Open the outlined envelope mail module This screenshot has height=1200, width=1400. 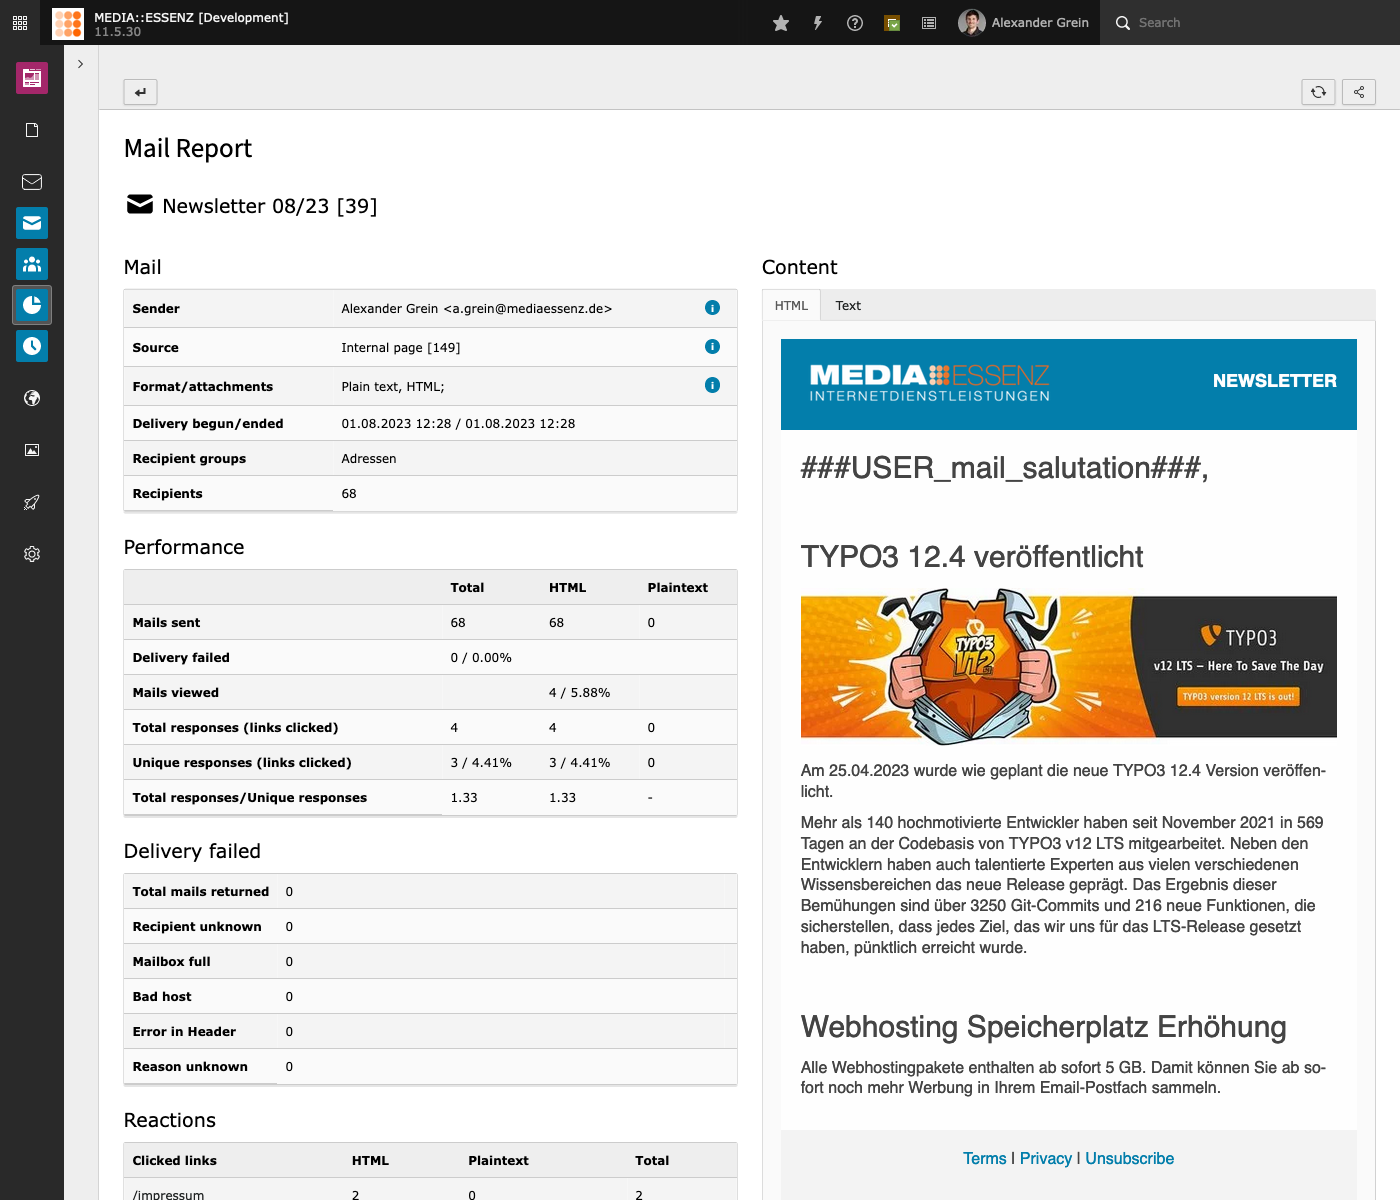pos(32,182)
